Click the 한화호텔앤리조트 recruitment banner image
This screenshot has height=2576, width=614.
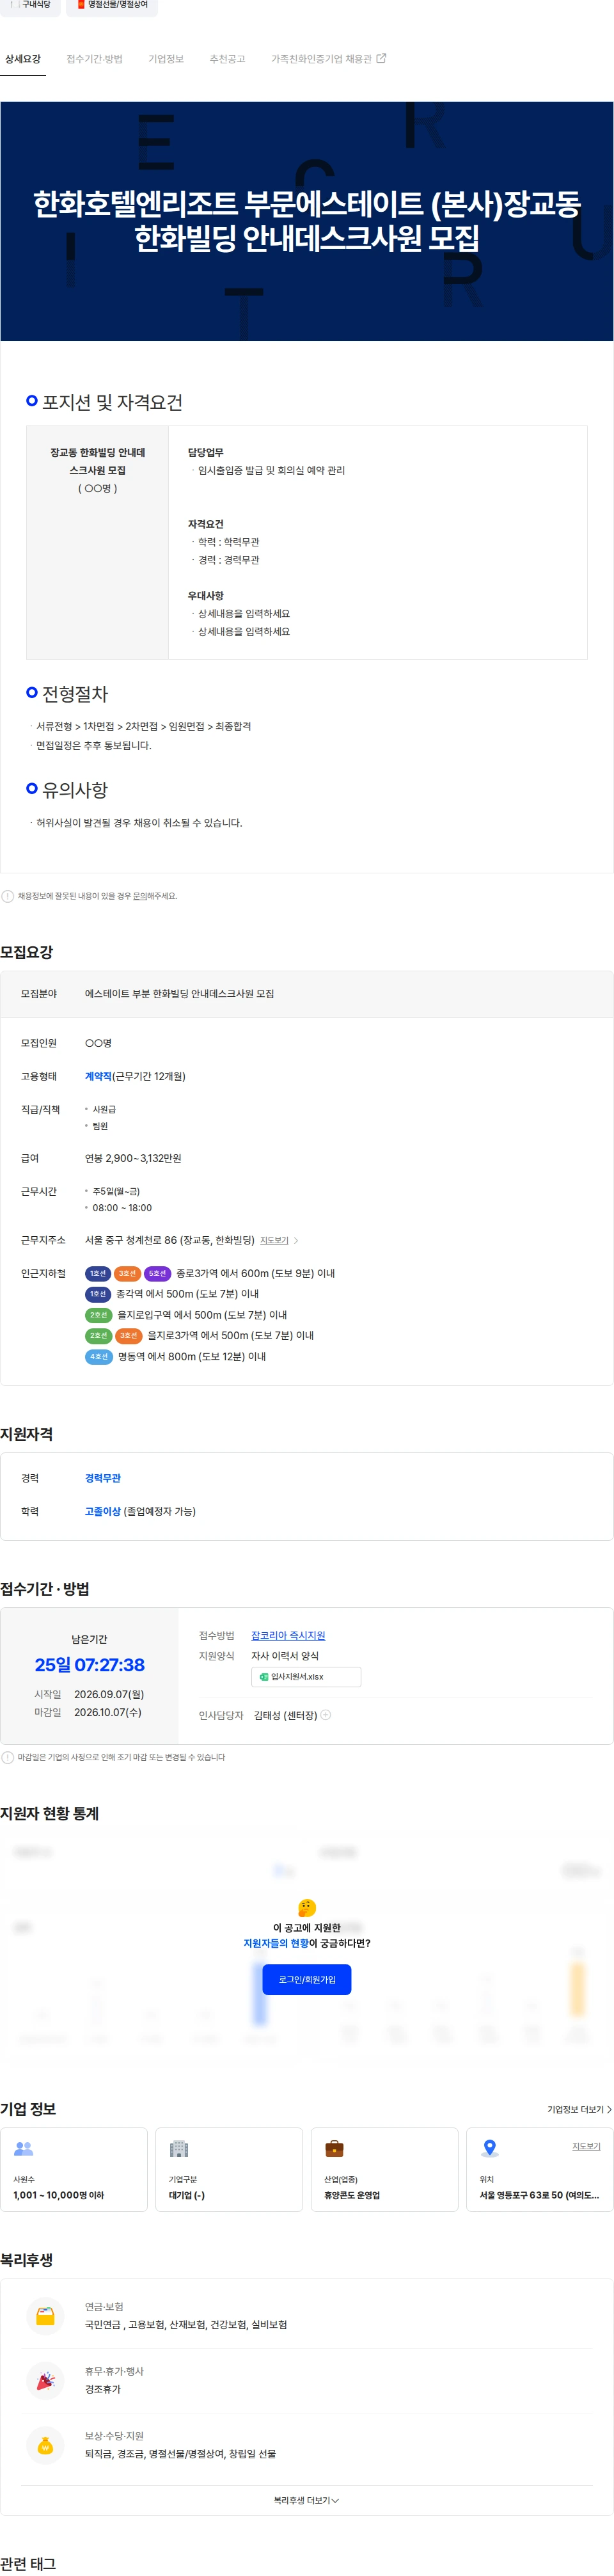307,221
